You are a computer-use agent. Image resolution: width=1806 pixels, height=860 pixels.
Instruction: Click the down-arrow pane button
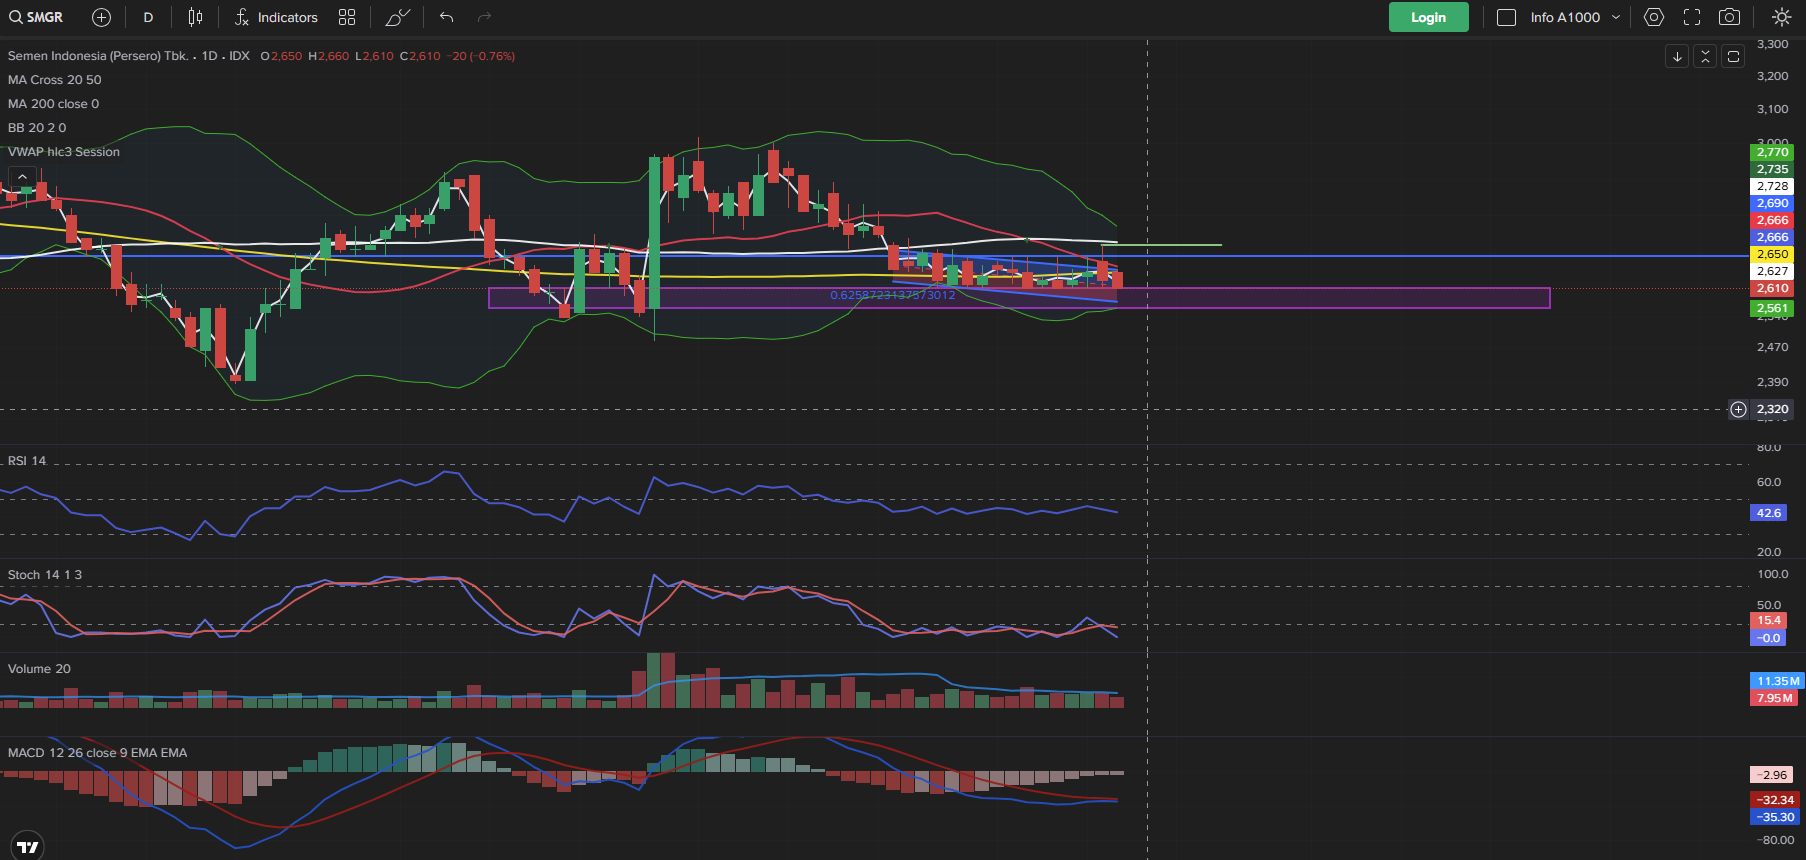point(1677,56)
